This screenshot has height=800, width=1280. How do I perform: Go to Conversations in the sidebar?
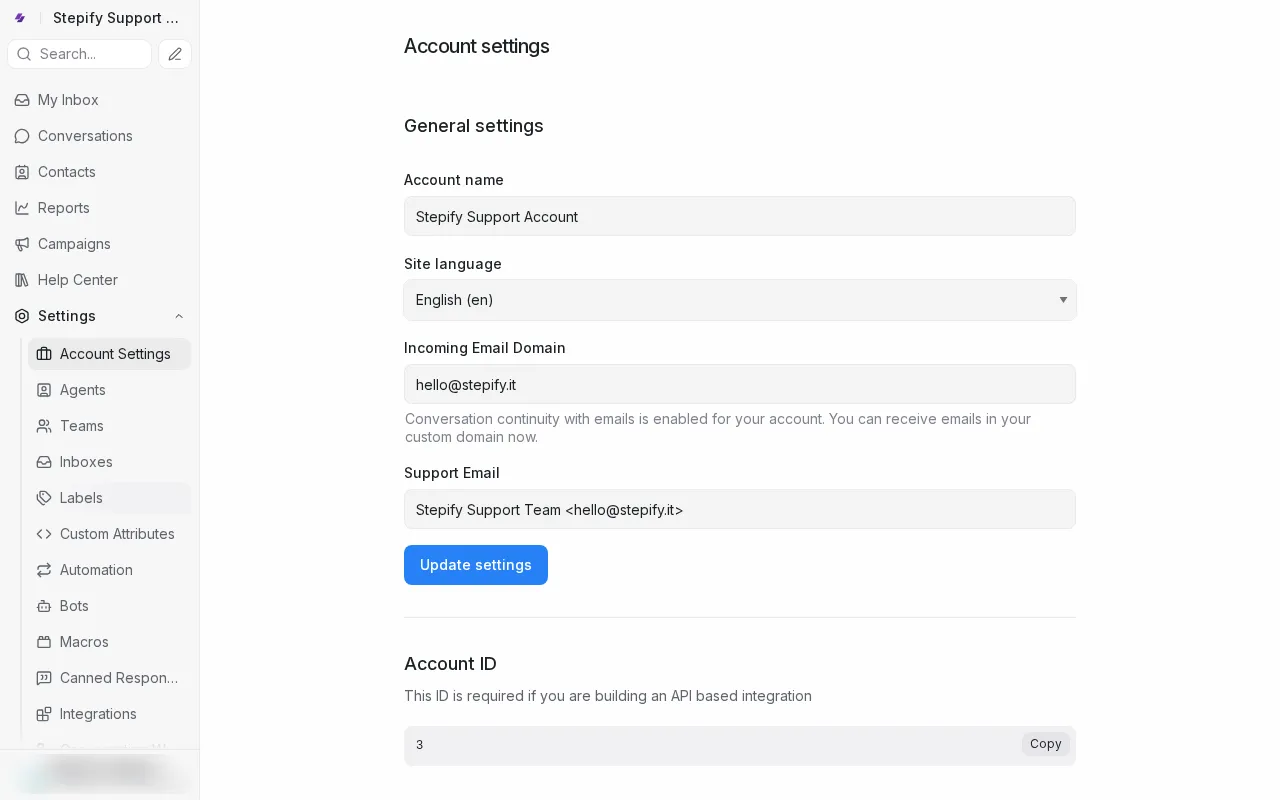click(85, 136)
